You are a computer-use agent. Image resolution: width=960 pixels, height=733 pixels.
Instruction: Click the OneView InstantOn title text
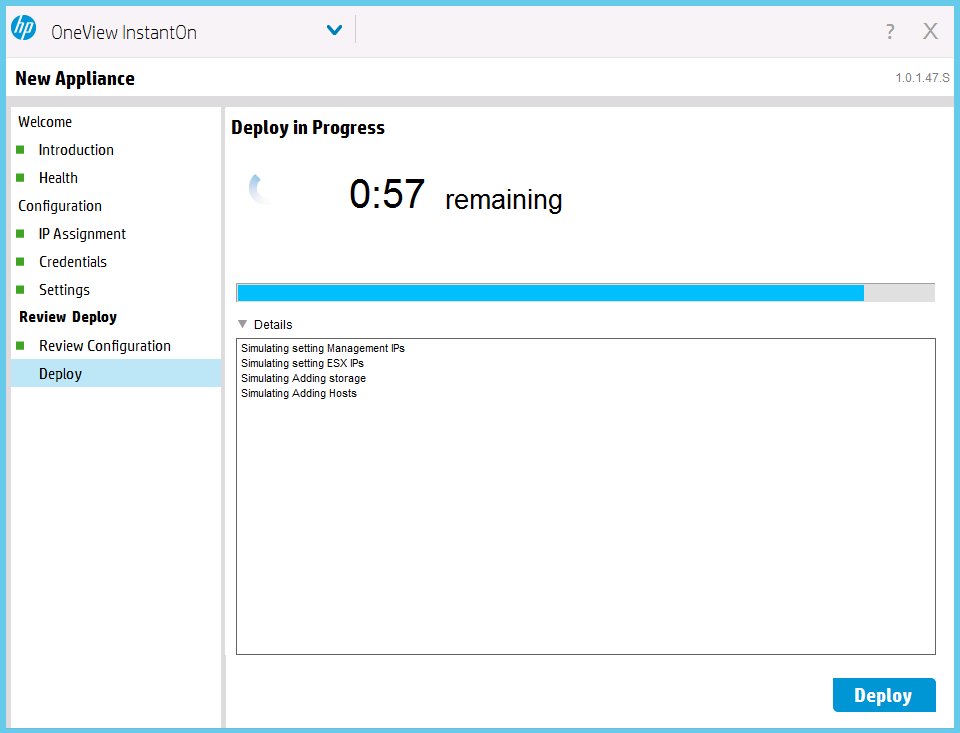124,32
